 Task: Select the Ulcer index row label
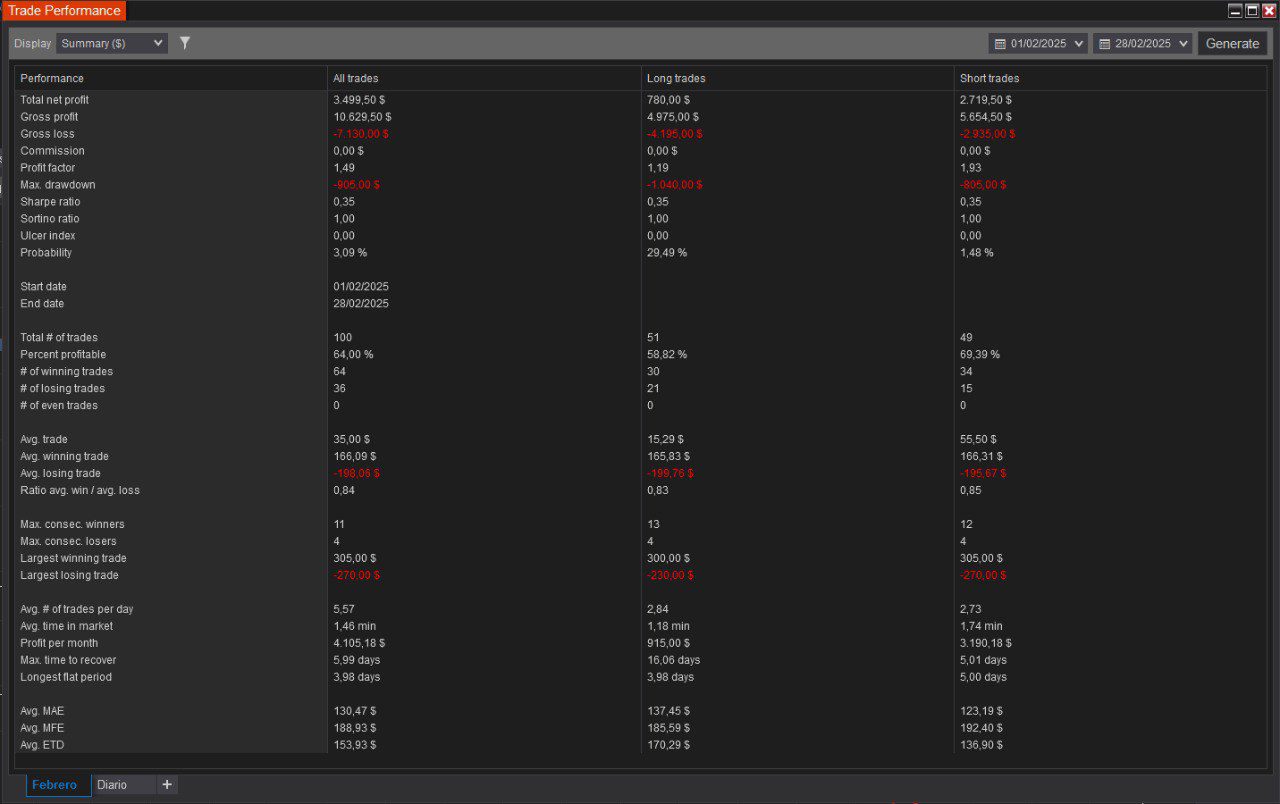click(46, 236)
